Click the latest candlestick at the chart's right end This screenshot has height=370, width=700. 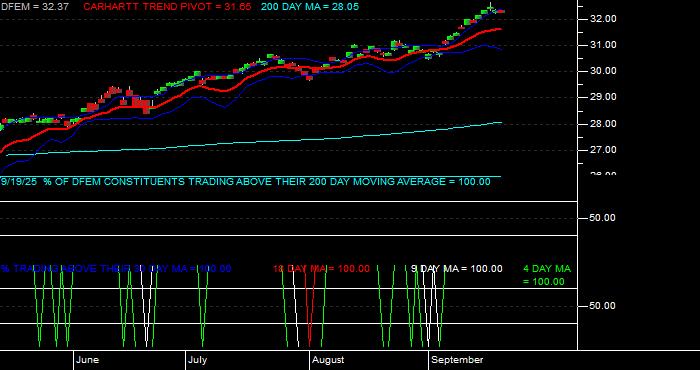click(502, 11)
